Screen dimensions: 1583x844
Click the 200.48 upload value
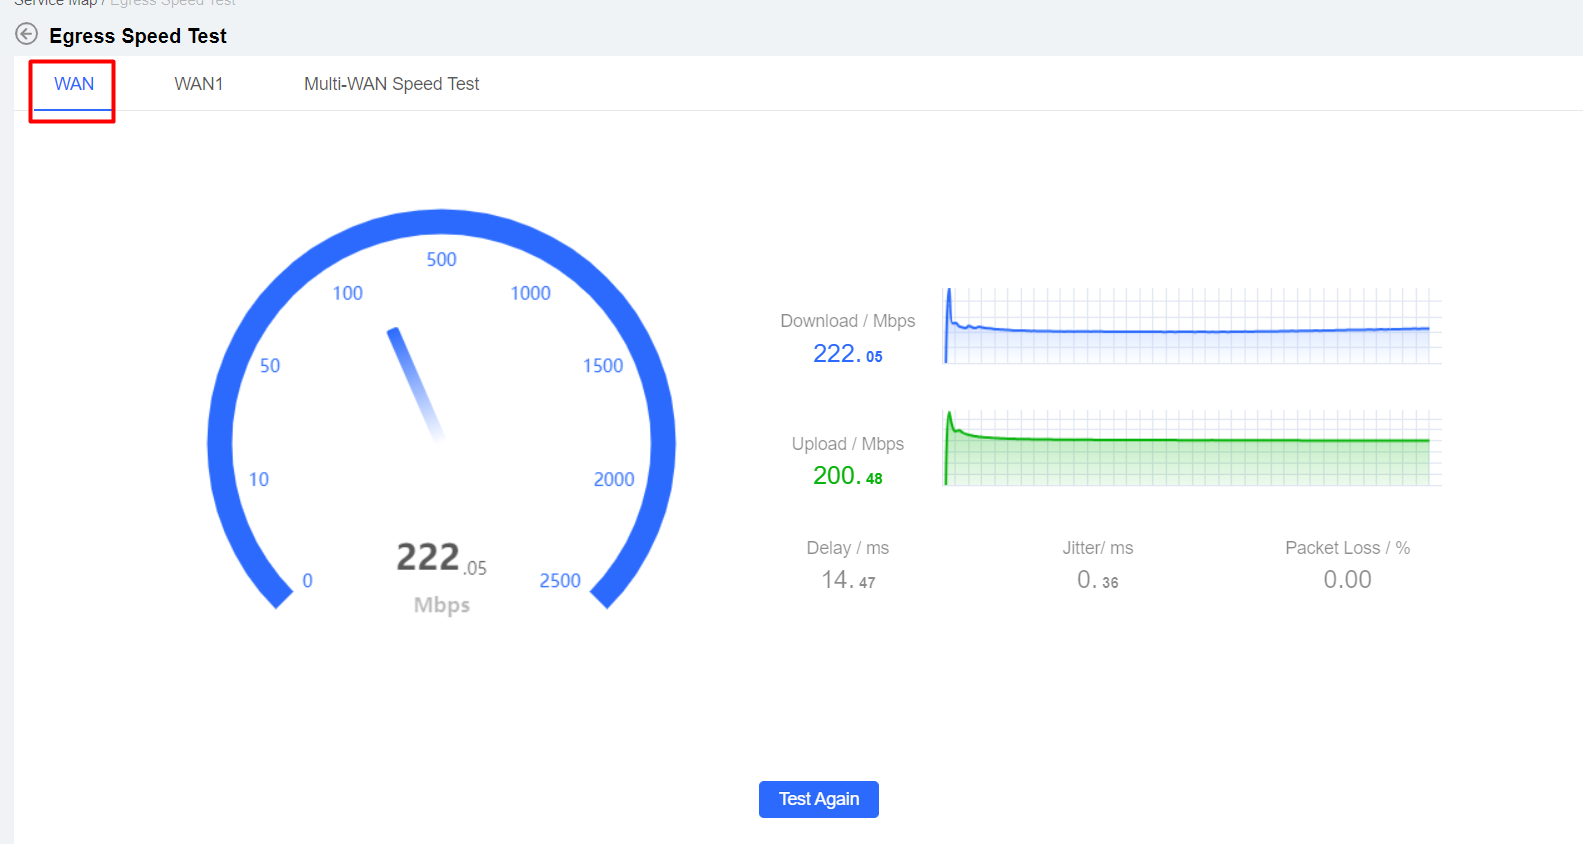(847, 476)
